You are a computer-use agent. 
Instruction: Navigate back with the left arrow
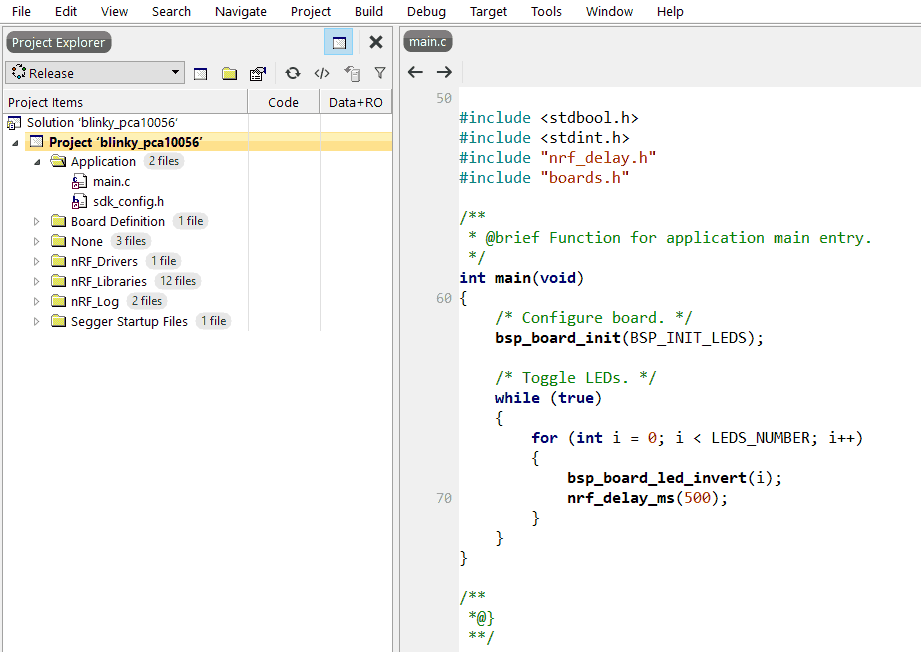(x=415, y=72)
